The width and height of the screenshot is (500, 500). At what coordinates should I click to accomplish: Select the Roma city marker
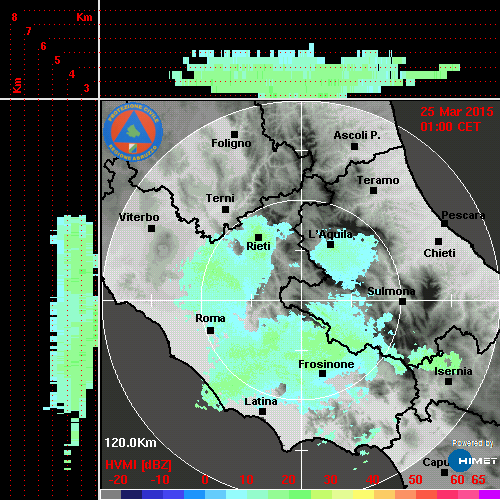coord(210,330)
